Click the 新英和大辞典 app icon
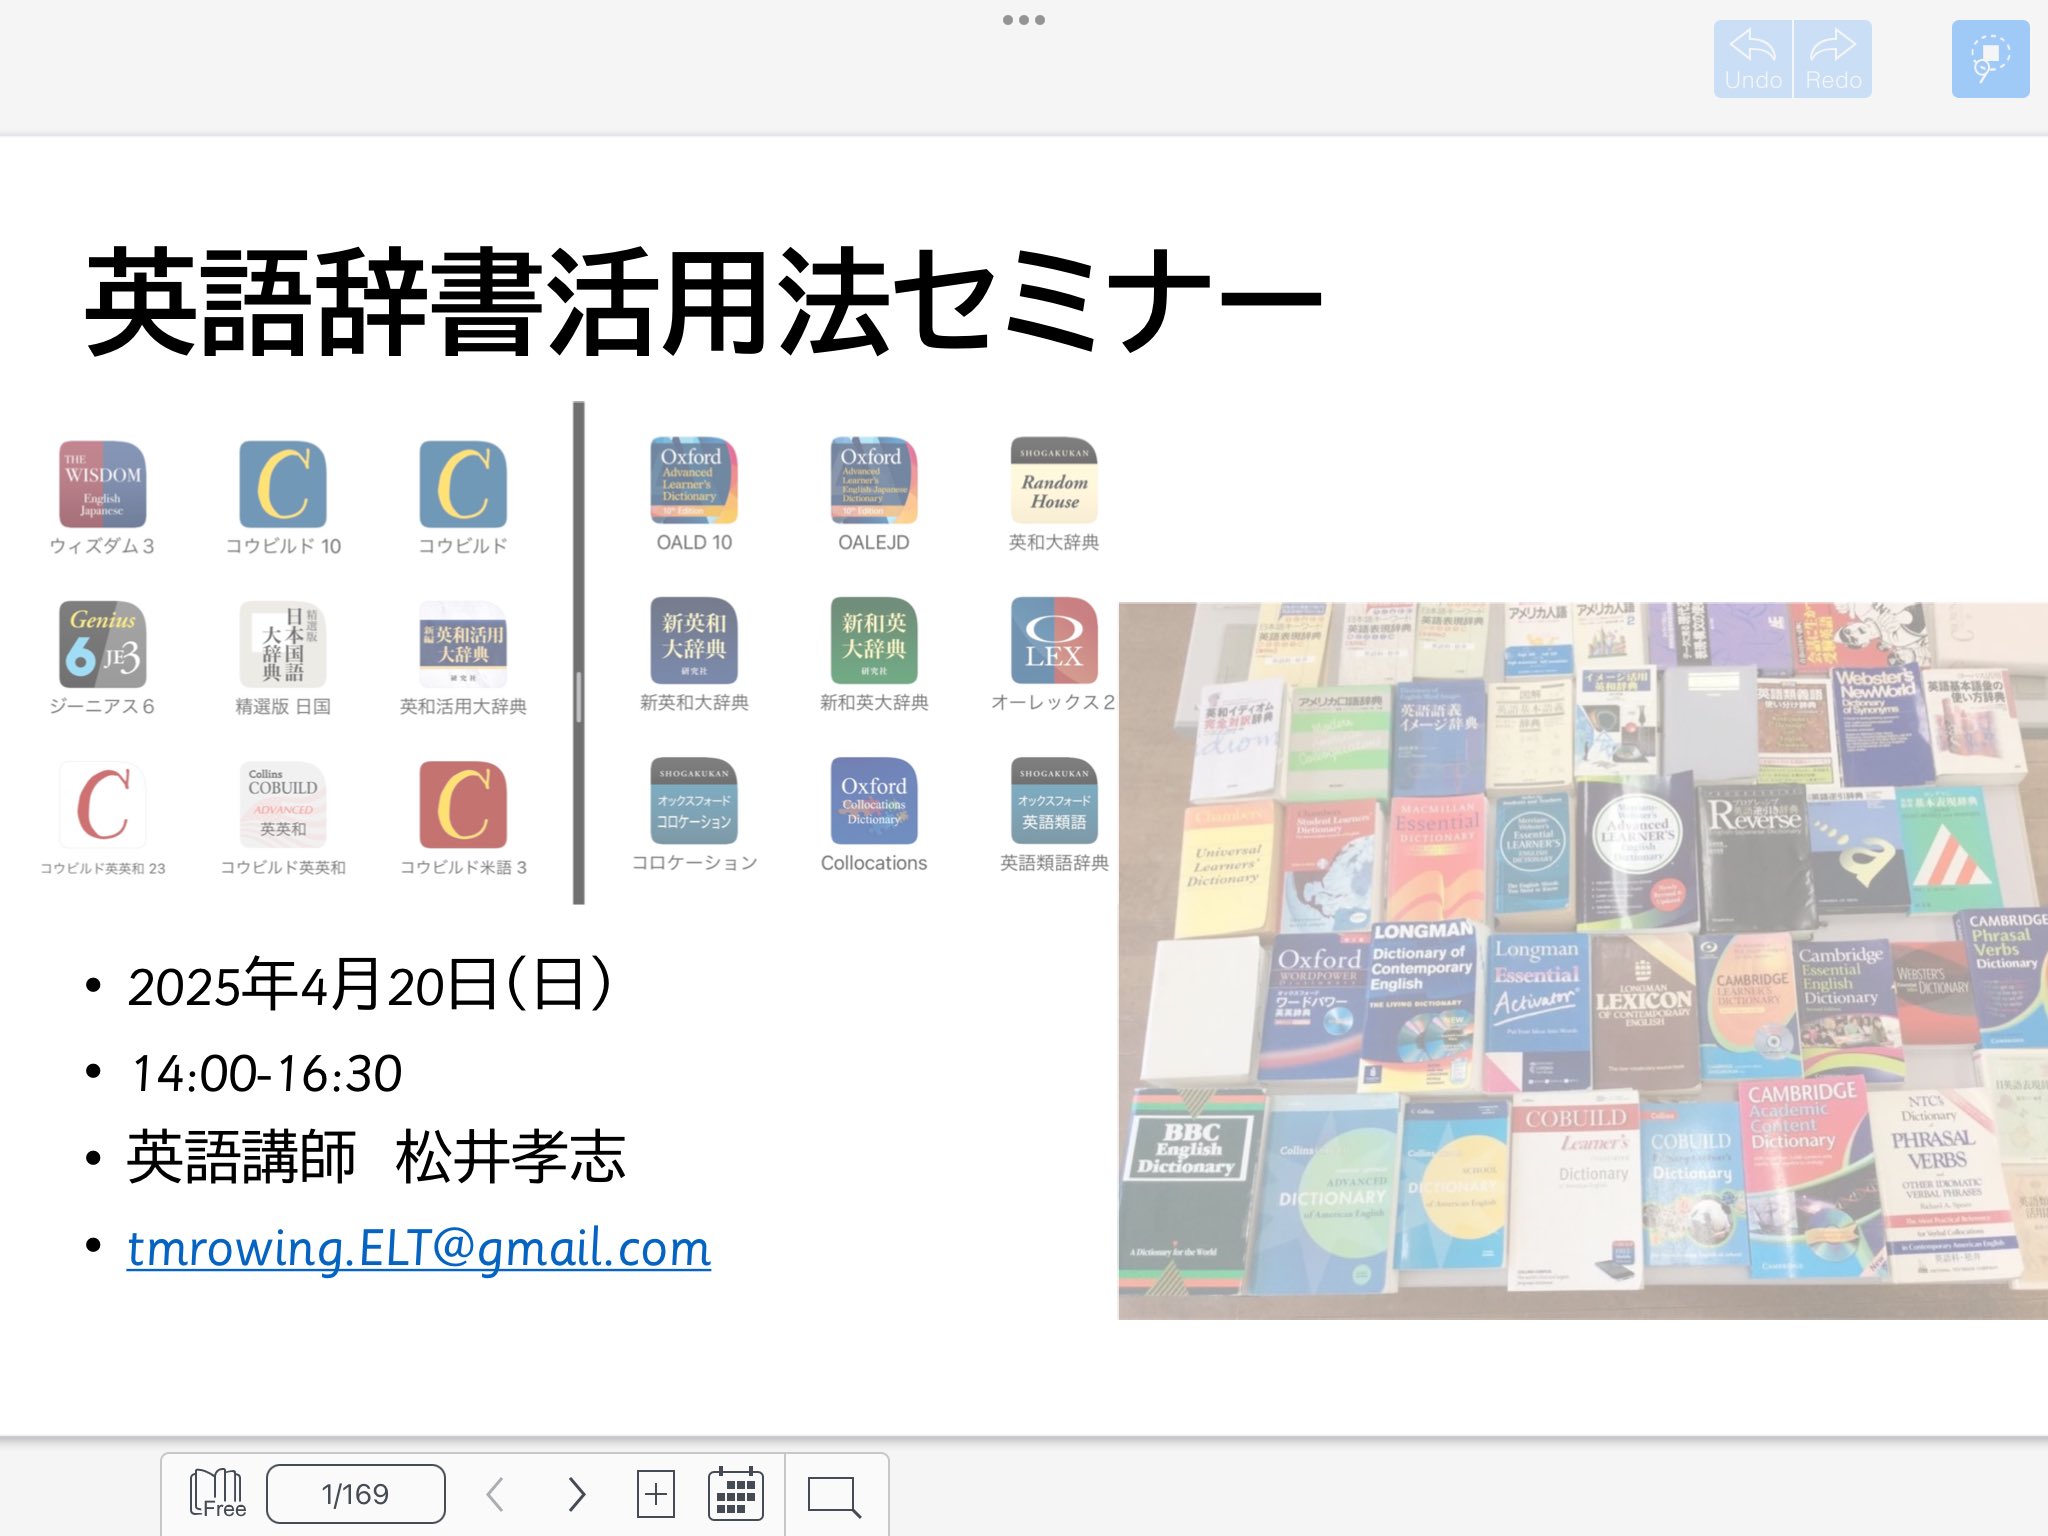This screenshot has width=2048, height=1536. pyautogui.click(x=694, y=641)
